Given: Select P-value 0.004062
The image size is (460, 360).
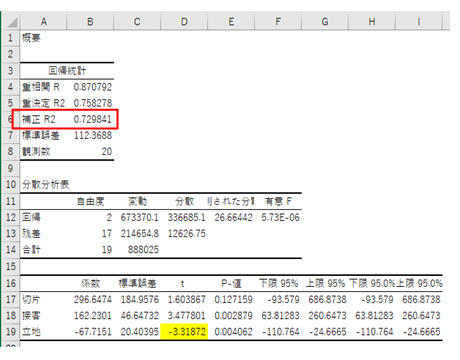Looking at the screenshot, I should tap(233, 332).
